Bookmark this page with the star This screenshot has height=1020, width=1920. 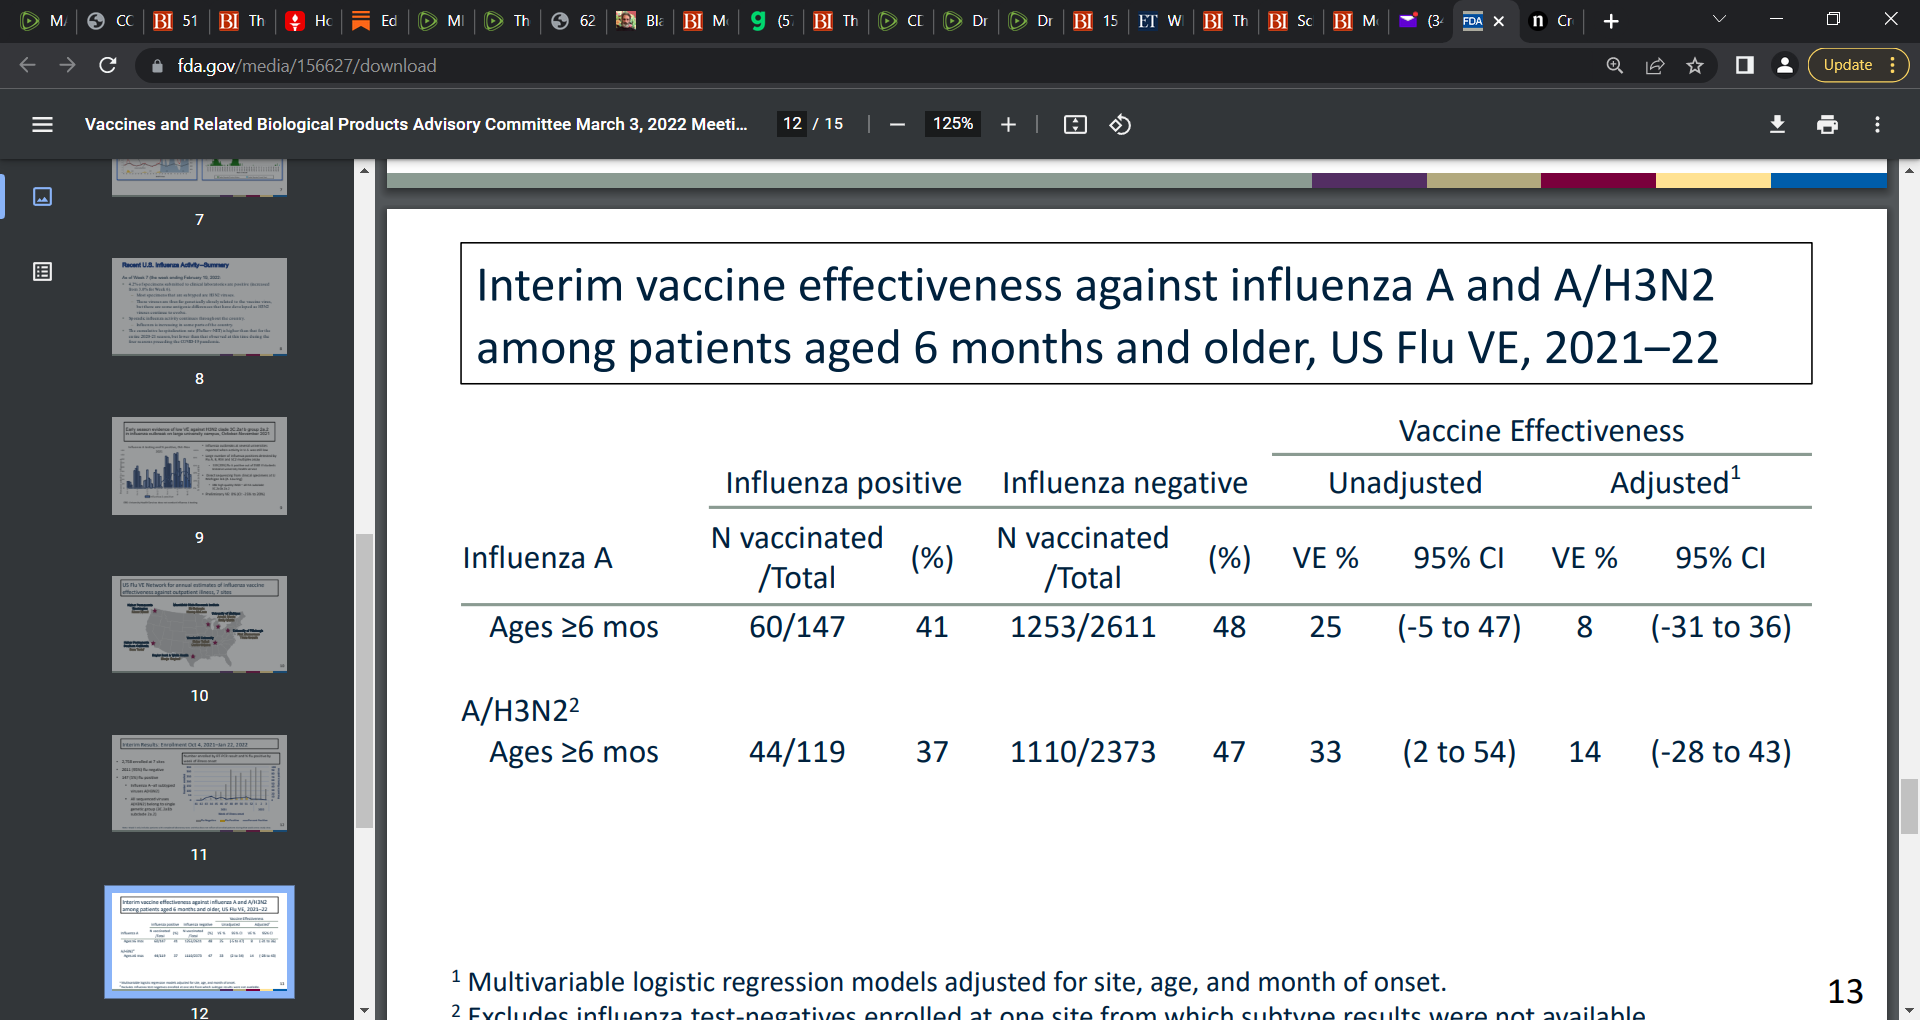tap(1694, 65)
